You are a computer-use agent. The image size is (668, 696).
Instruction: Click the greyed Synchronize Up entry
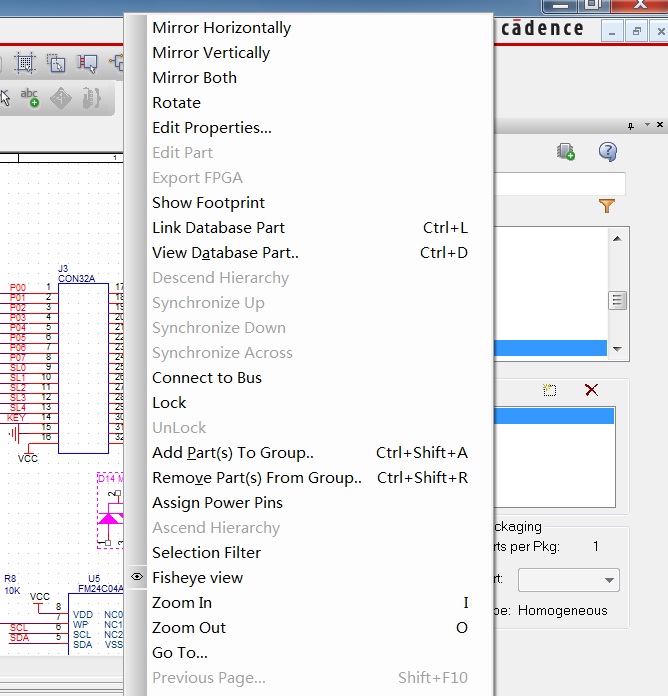(208, 303)
